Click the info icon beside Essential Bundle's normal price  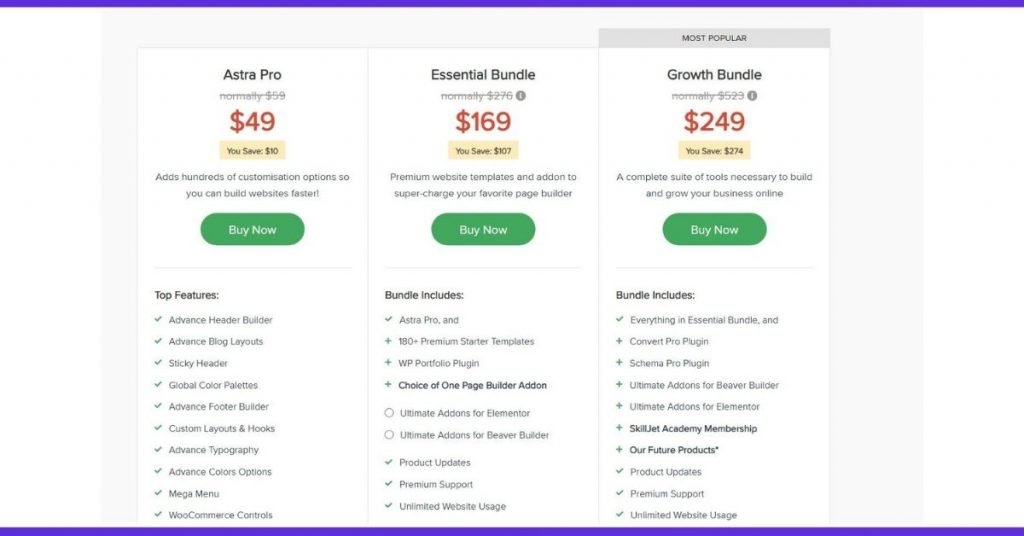[x=520, y=96]
